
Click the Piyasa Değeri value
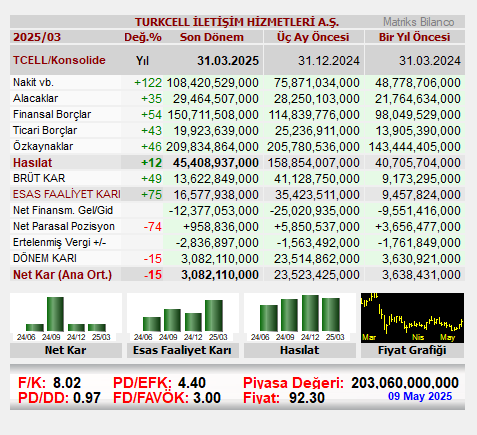tap(405, 383)
